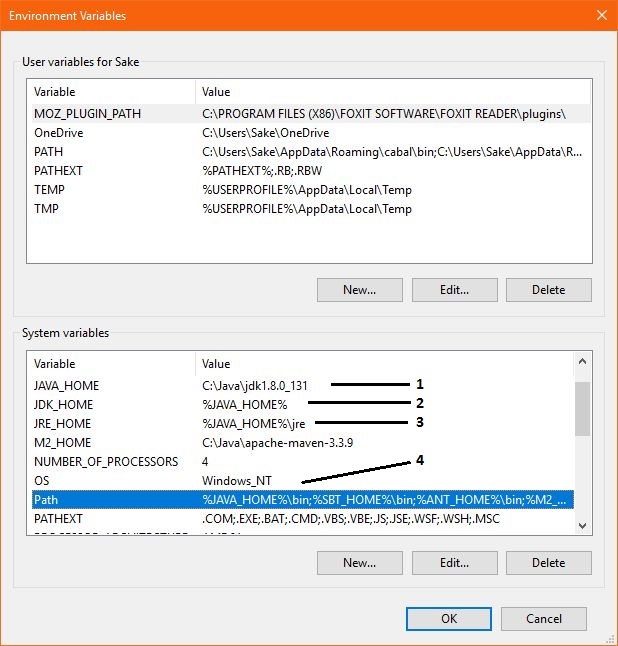Close the Environment Variables dialog
The image size is (618, 646).
602,15
